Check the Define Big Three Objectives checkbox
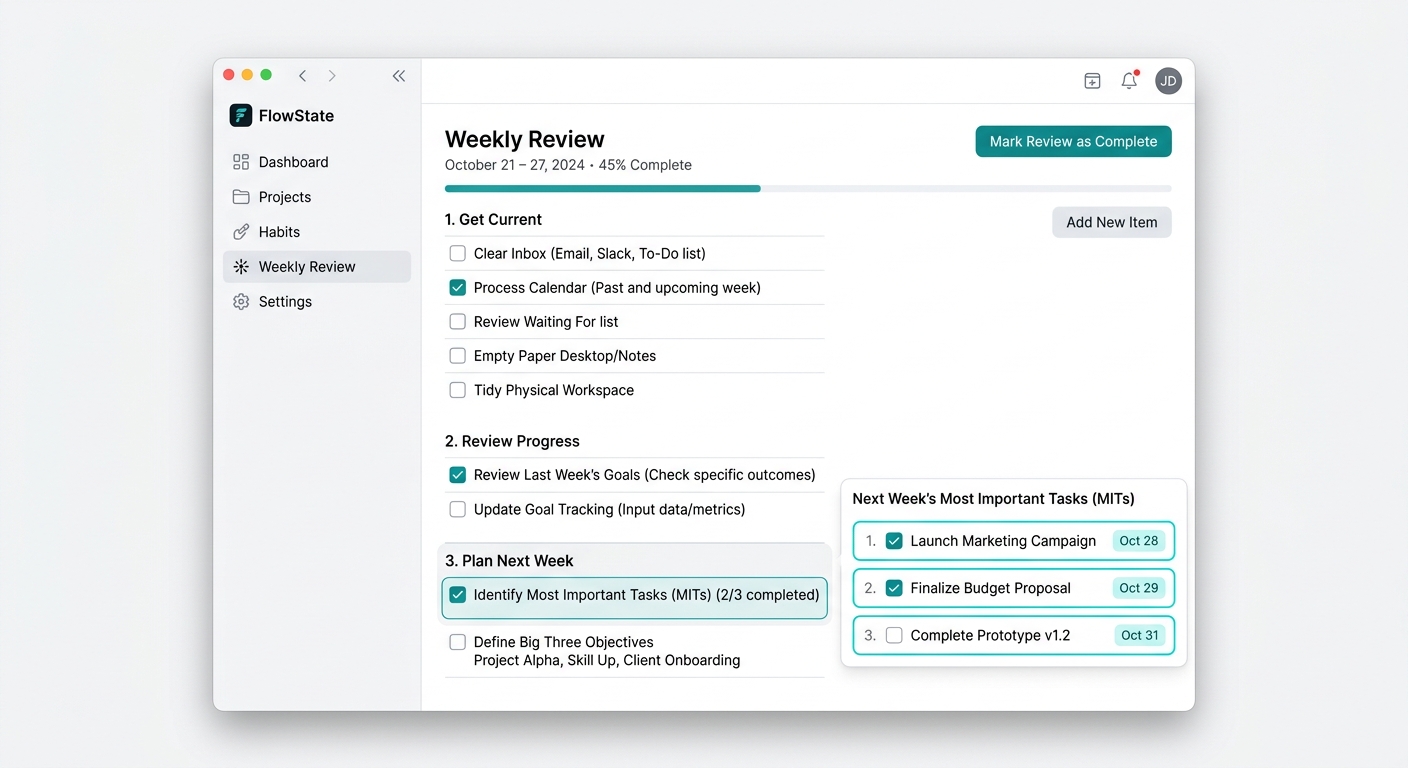Image resolution: width=1408 pixels, height=768 pixels. 458,642
